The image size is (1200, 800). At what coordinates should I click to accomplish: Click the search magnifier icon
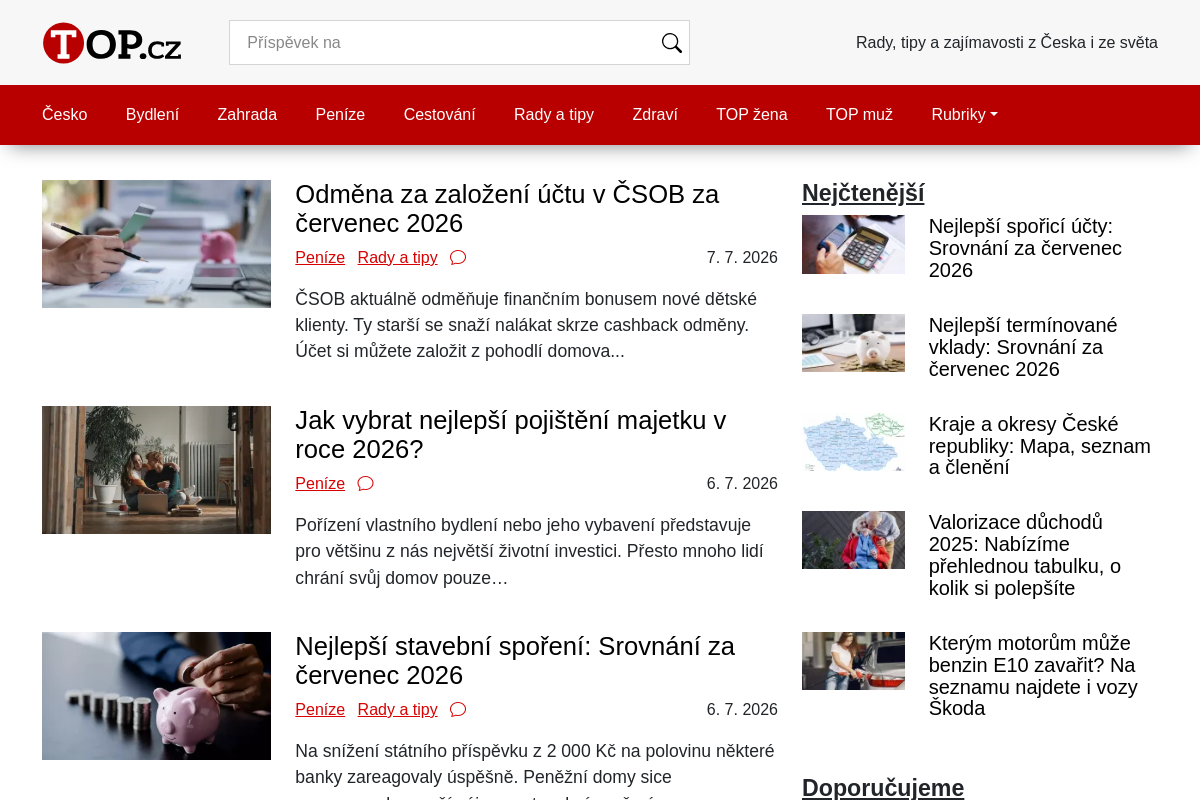[671, 43]
